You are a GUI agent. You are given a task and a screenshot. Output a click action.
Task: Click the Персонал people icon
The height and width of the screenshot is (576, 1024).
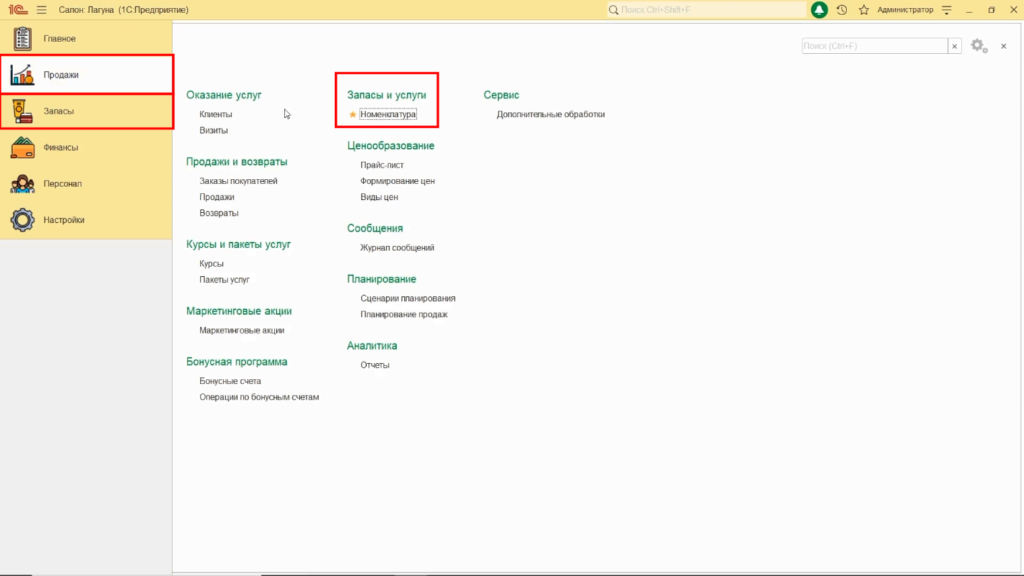point(22,184)
